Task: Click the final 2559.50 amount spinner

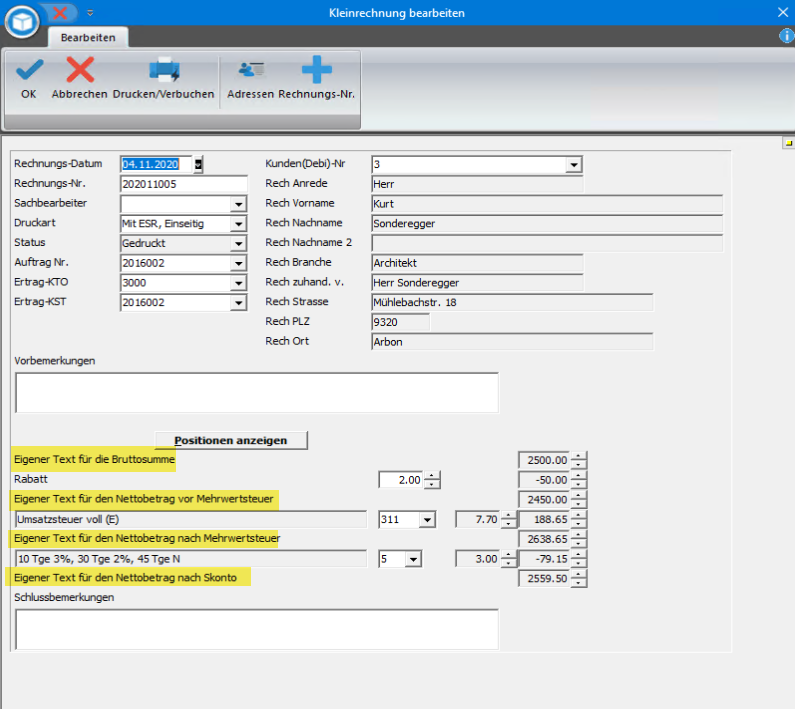Action: pyautogui.click(x=579, y=578)
